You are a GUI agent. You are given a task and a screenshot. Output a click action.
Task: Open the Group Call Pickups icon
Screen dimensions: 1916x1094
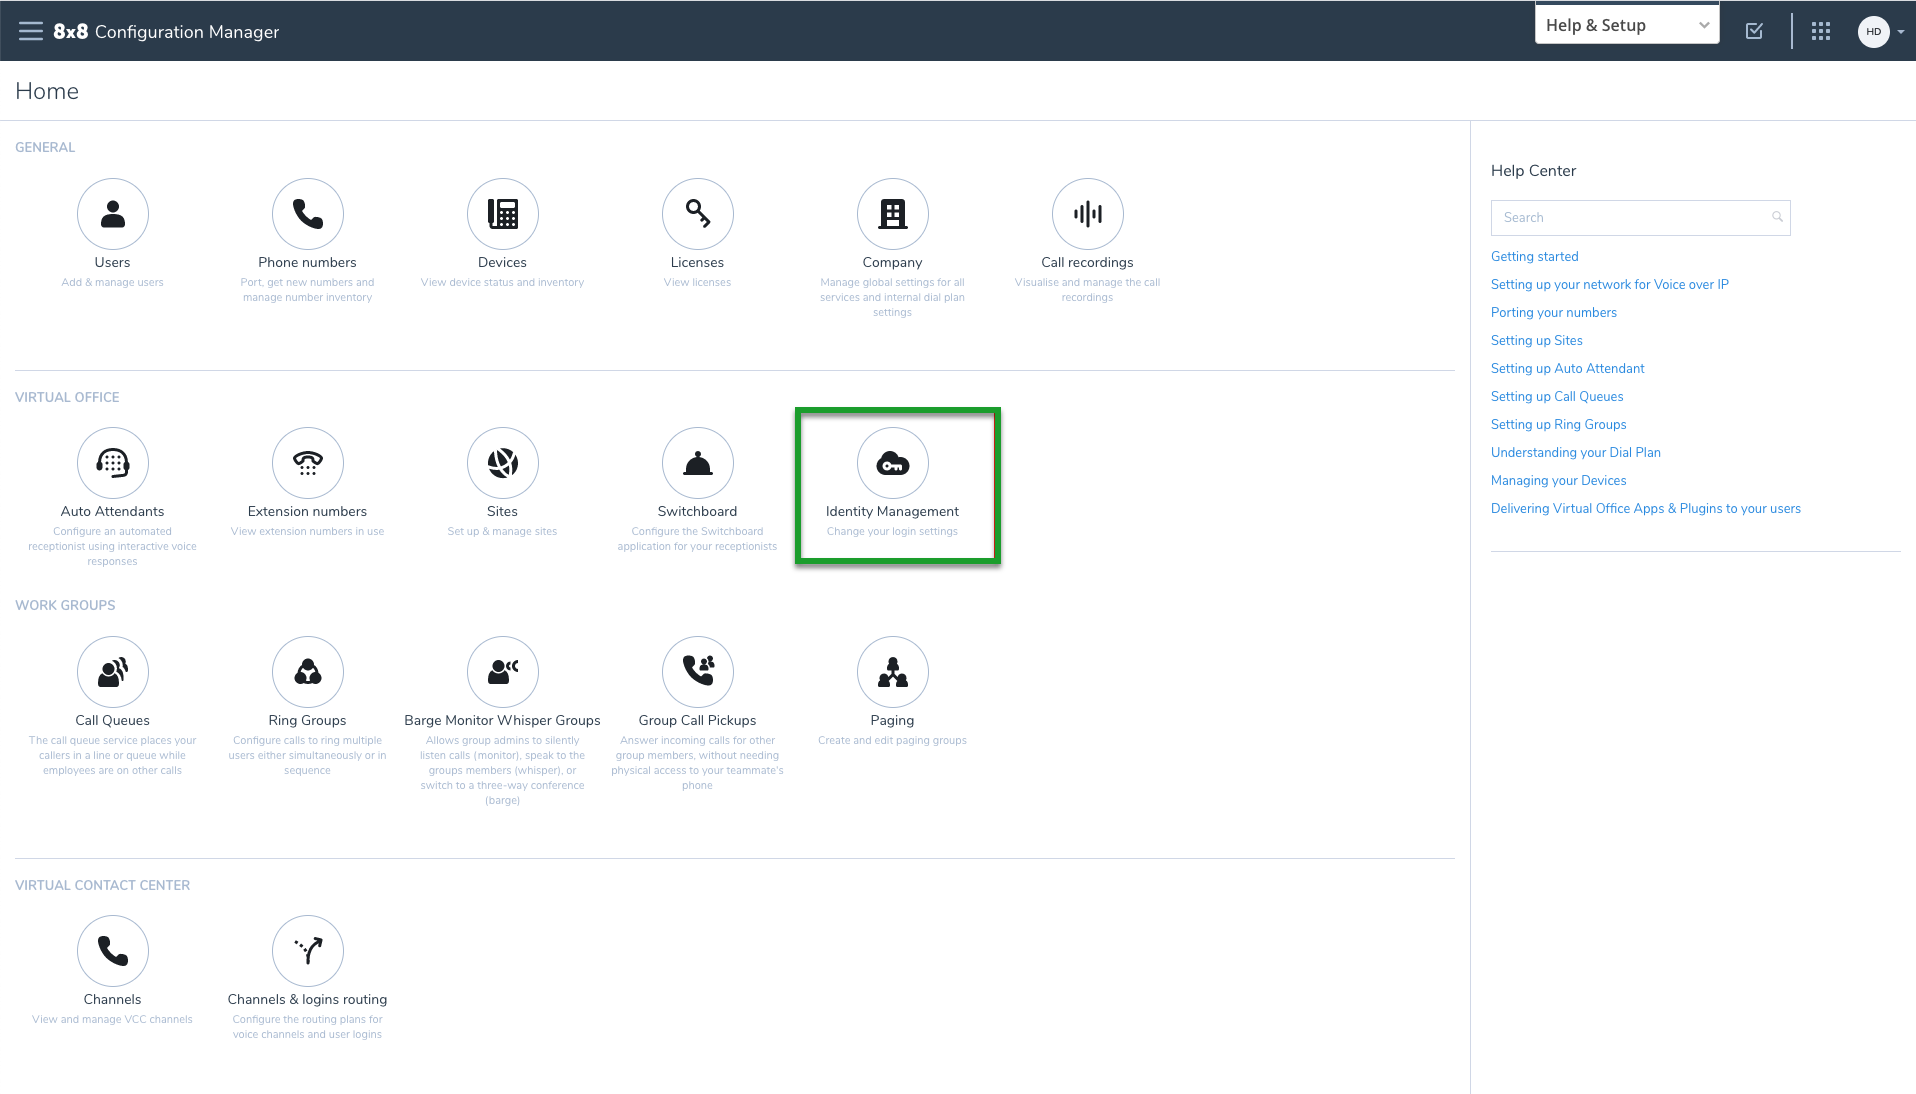(698, 672)
